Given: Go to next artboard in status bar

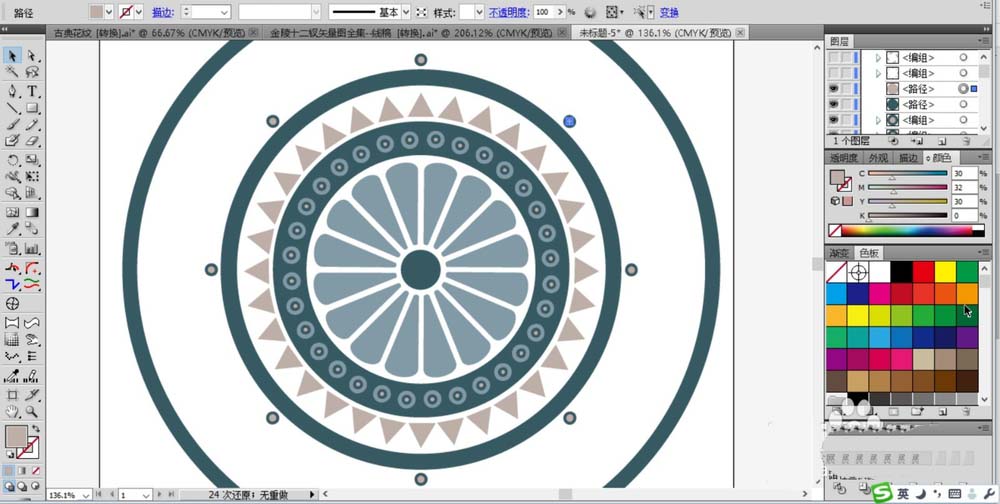Looking at the screenshot, I should pyautogui.click(x=159, y=494).
